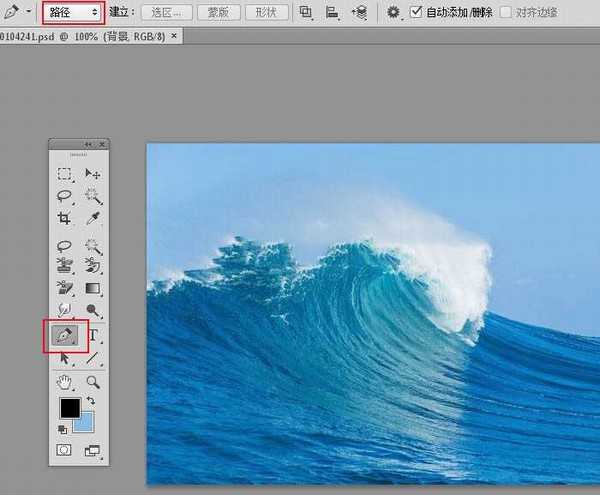The width and height of the screenshot is (600, 495).
Task: Pick the Eyedropper tool
Action: [93, 218]
